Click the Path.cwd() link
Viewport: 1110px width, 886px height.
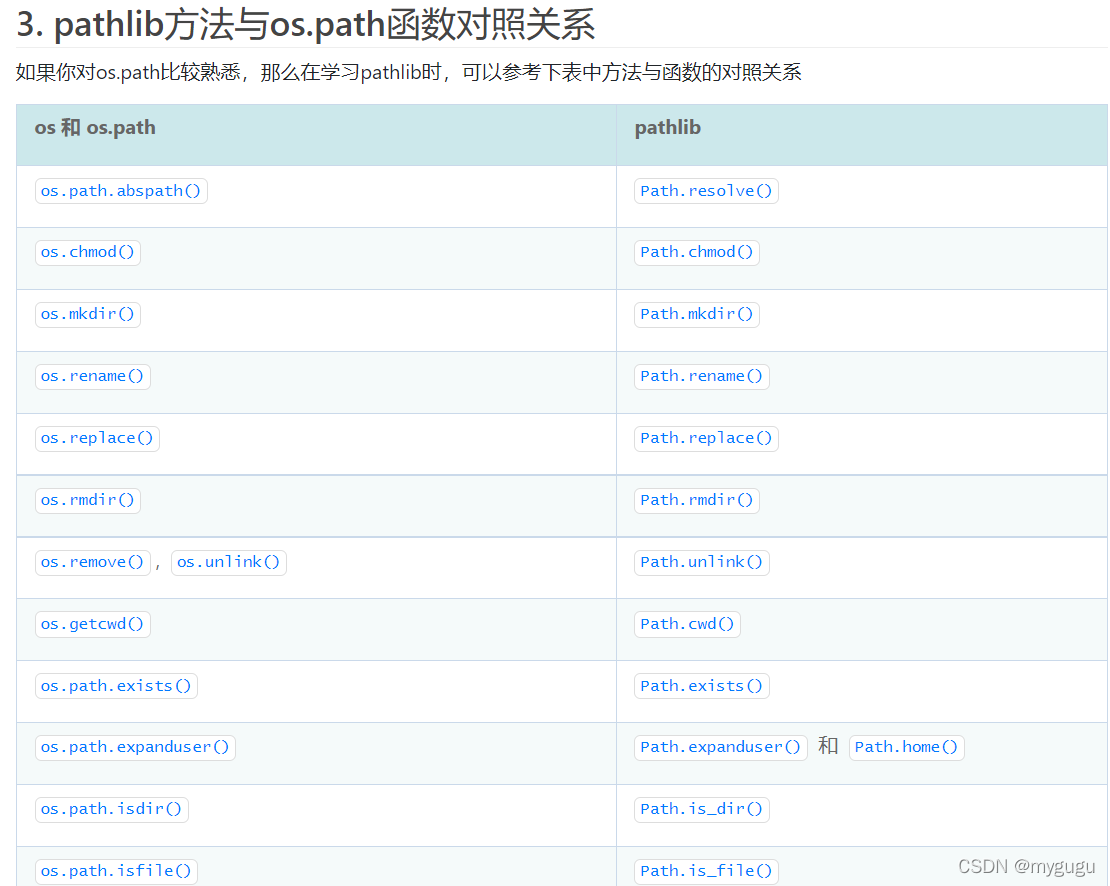(687, 624)
